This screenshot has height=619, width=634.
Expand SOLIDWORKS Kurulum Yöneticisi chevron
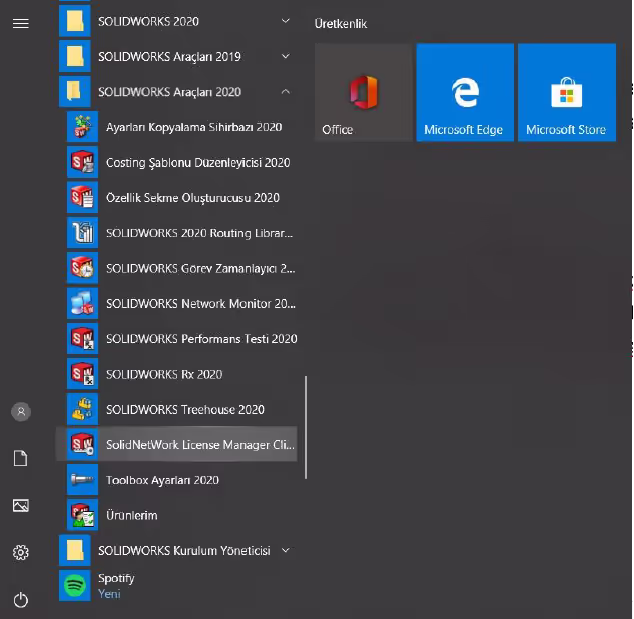285,550
